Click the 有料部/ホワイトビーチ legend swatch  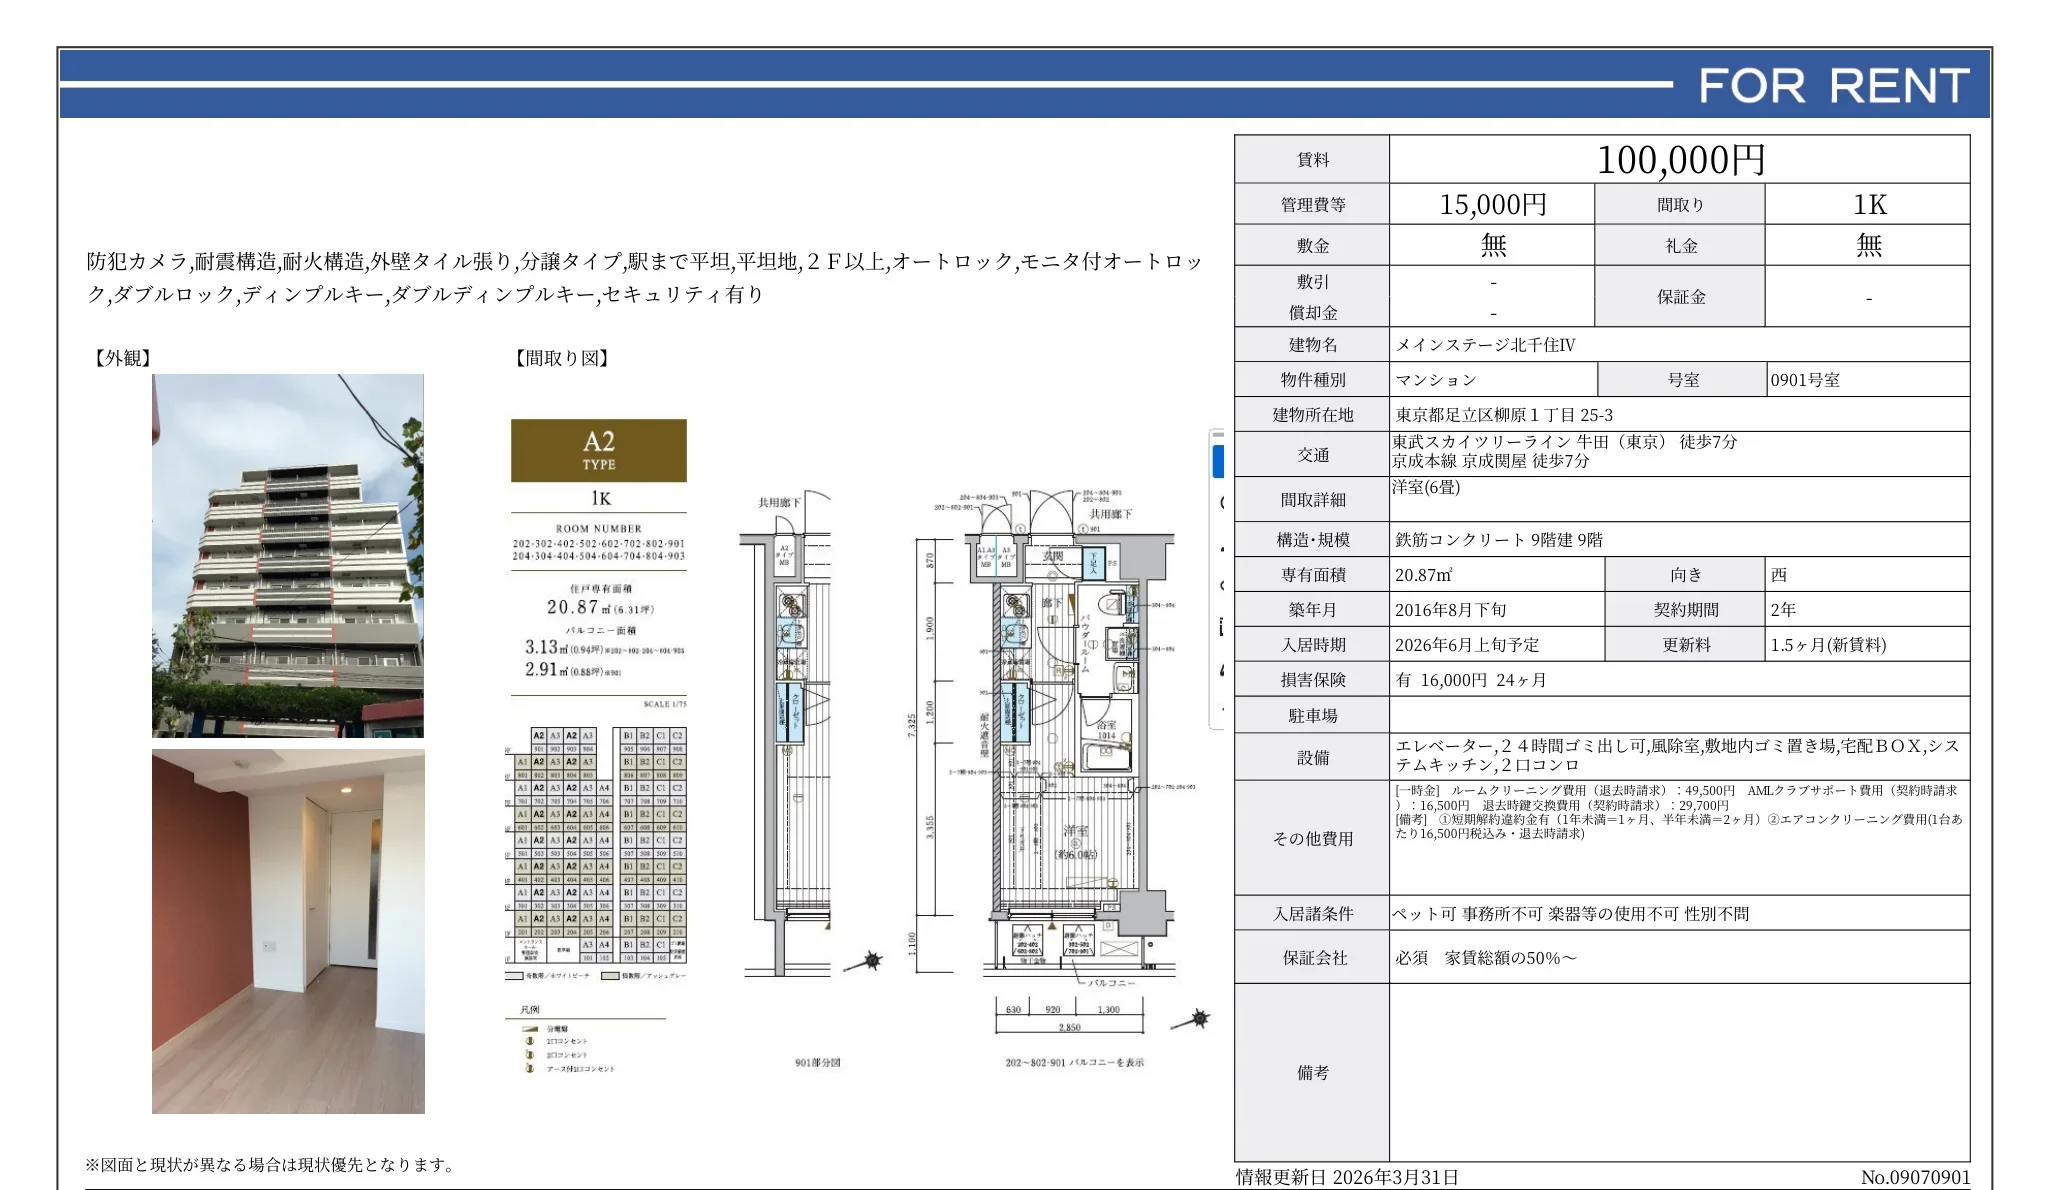click(x=513, y=975)
